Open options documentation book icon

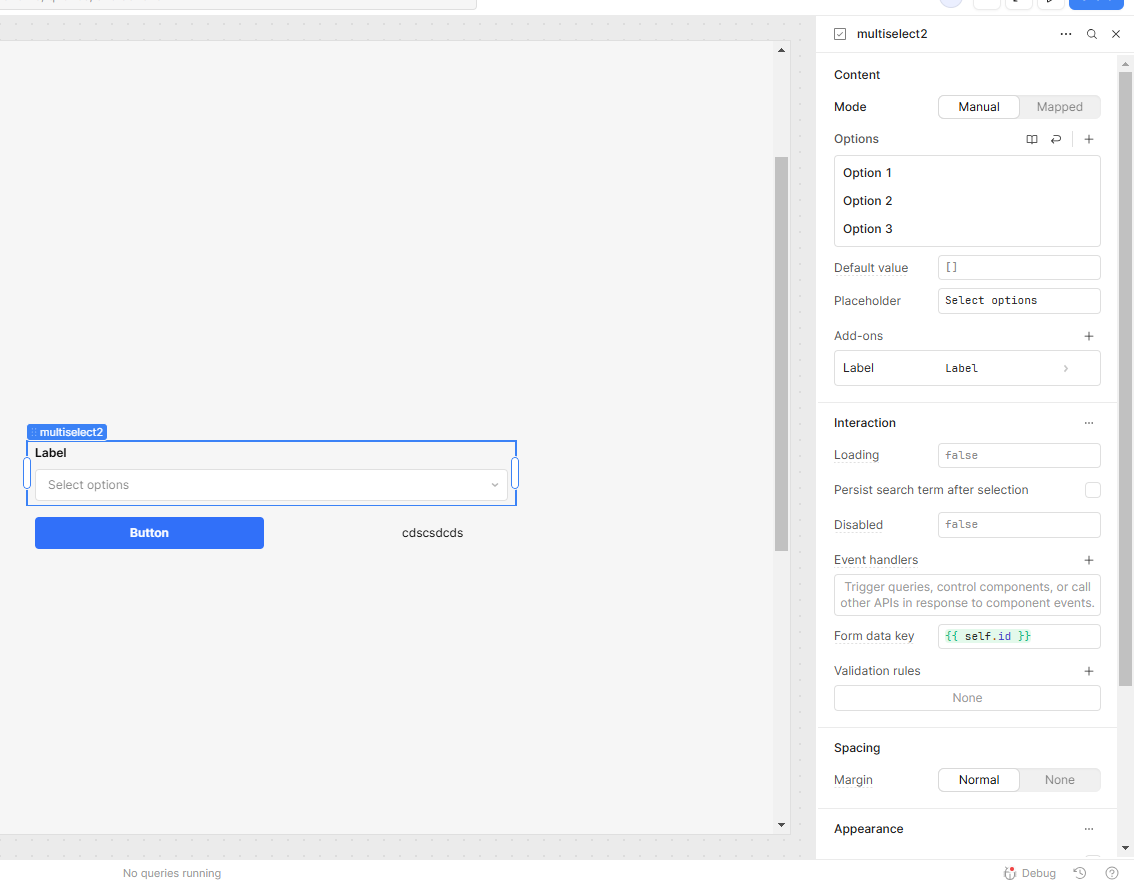coord(1032,139)
